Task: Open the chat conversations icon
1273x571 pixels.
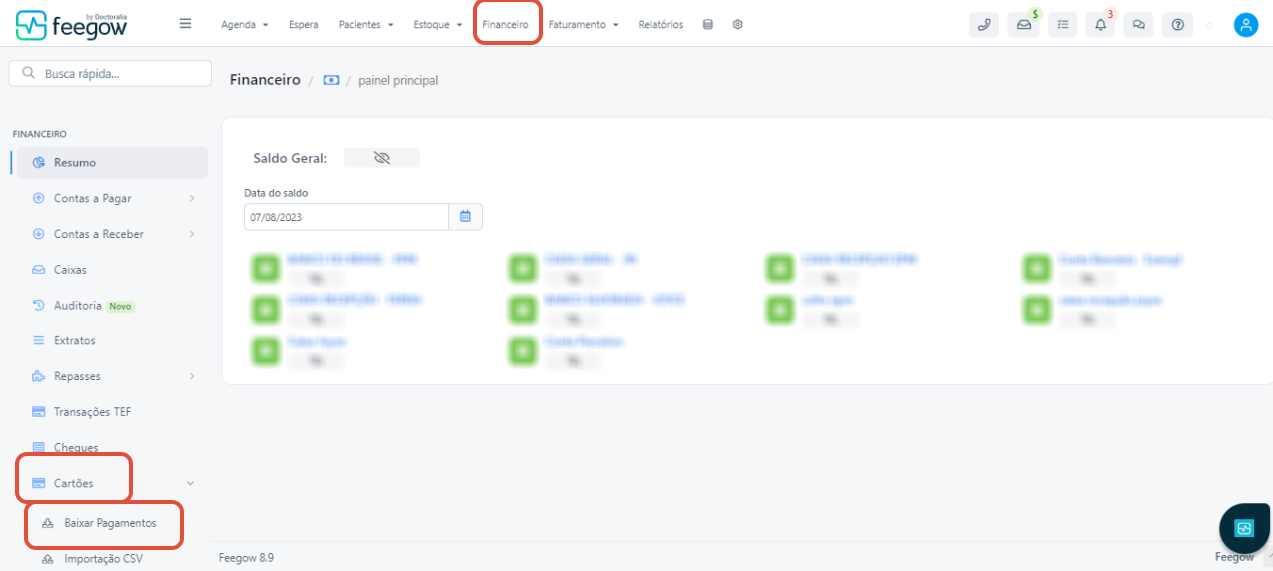Action: [1139, 25]
